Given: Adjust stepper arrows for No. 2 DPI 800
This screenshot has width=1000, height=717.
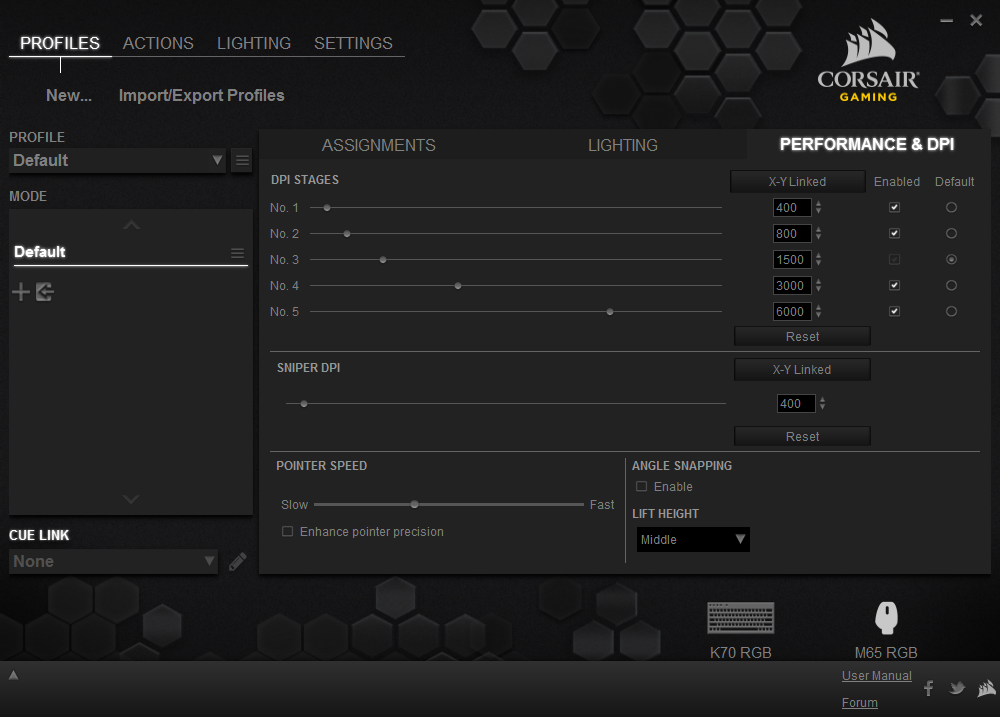Looking at the screenshot, I should click(818, 233).
